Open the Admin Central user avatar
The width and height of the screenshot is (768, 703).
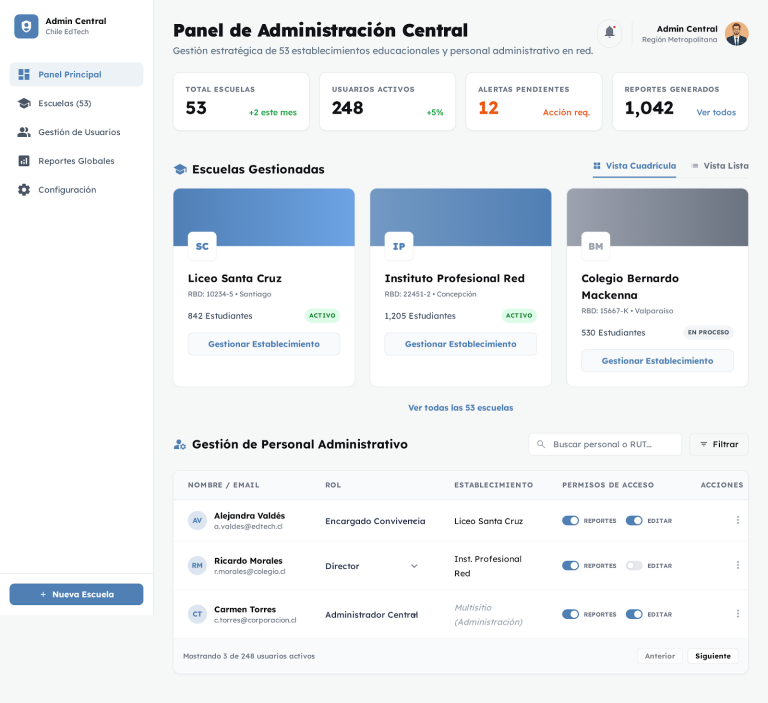pyautogui.click(x=736, y=34)
